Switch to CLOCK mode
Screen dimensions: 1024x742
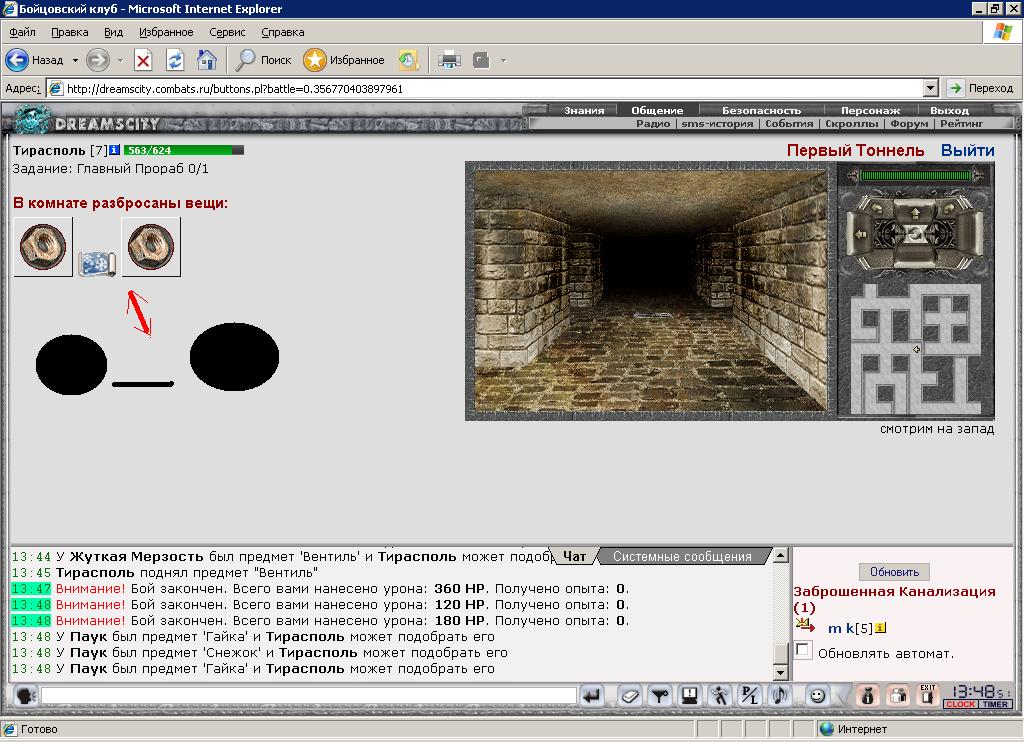960,704
